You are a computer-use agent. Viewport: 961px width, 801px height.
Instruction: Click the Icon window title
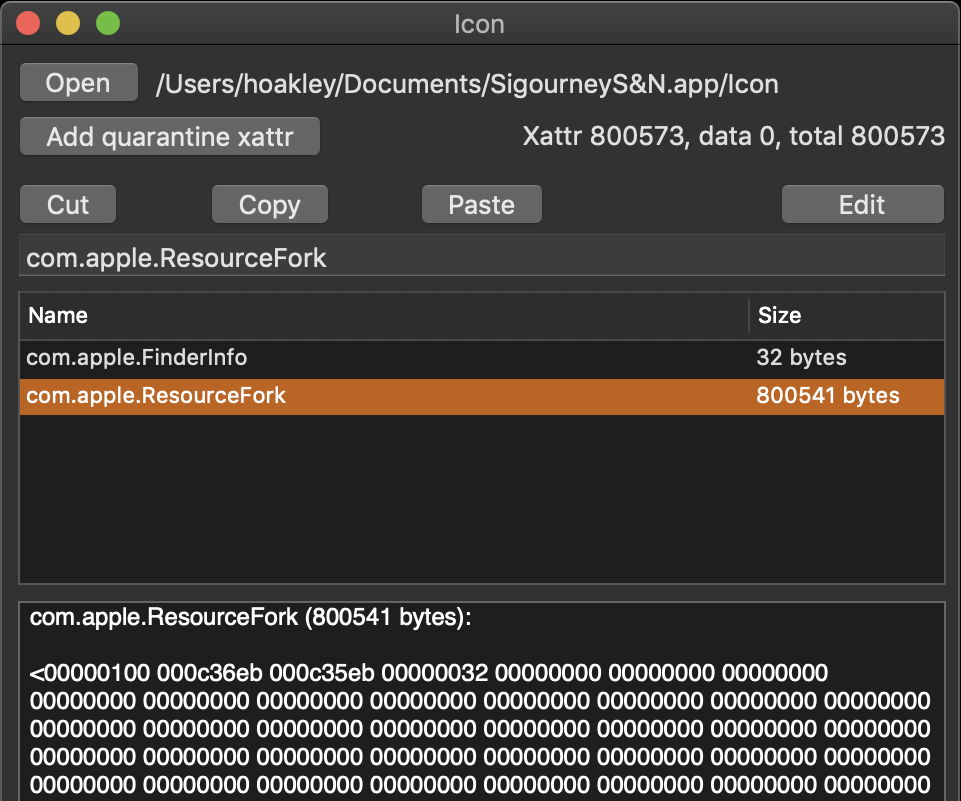tap(479, 25)
